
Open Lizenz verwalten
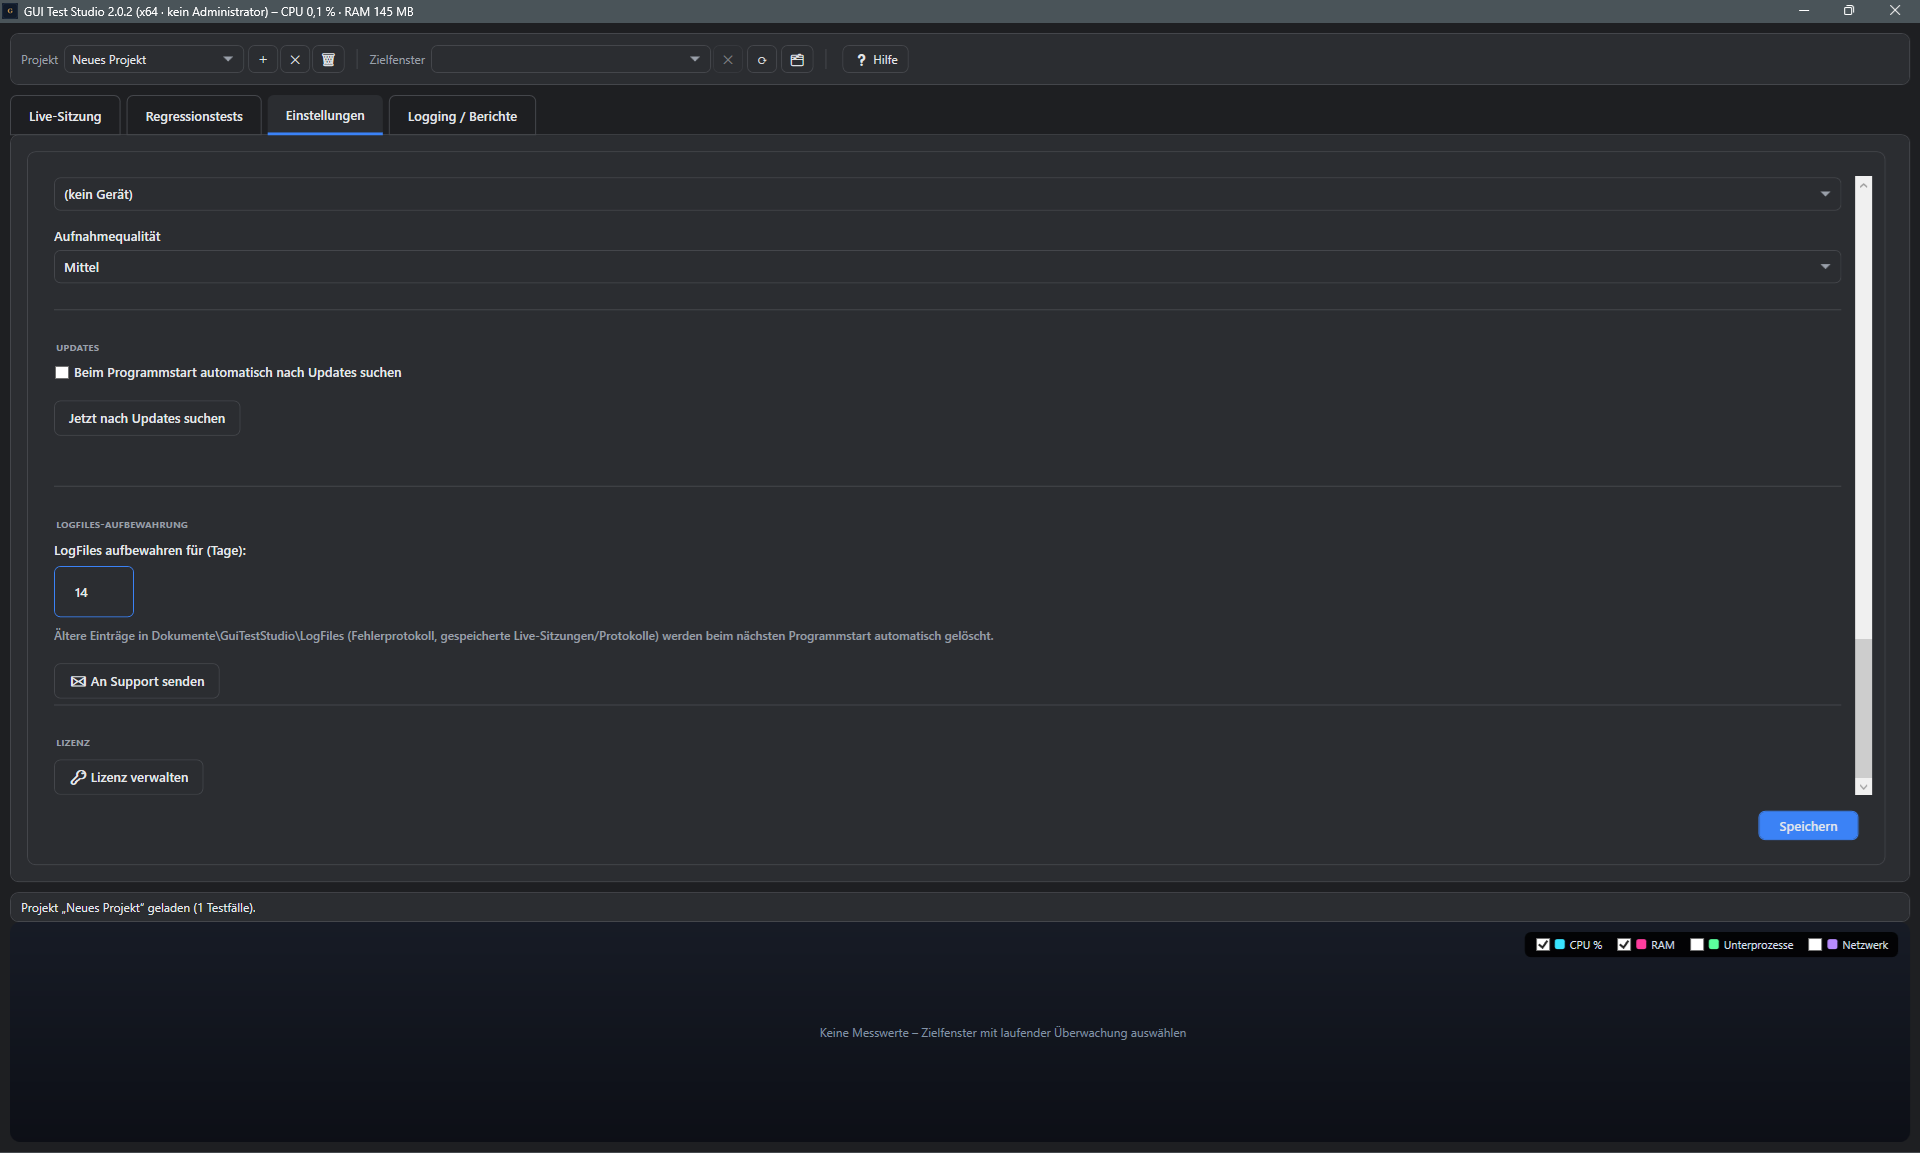pos(129,777)
